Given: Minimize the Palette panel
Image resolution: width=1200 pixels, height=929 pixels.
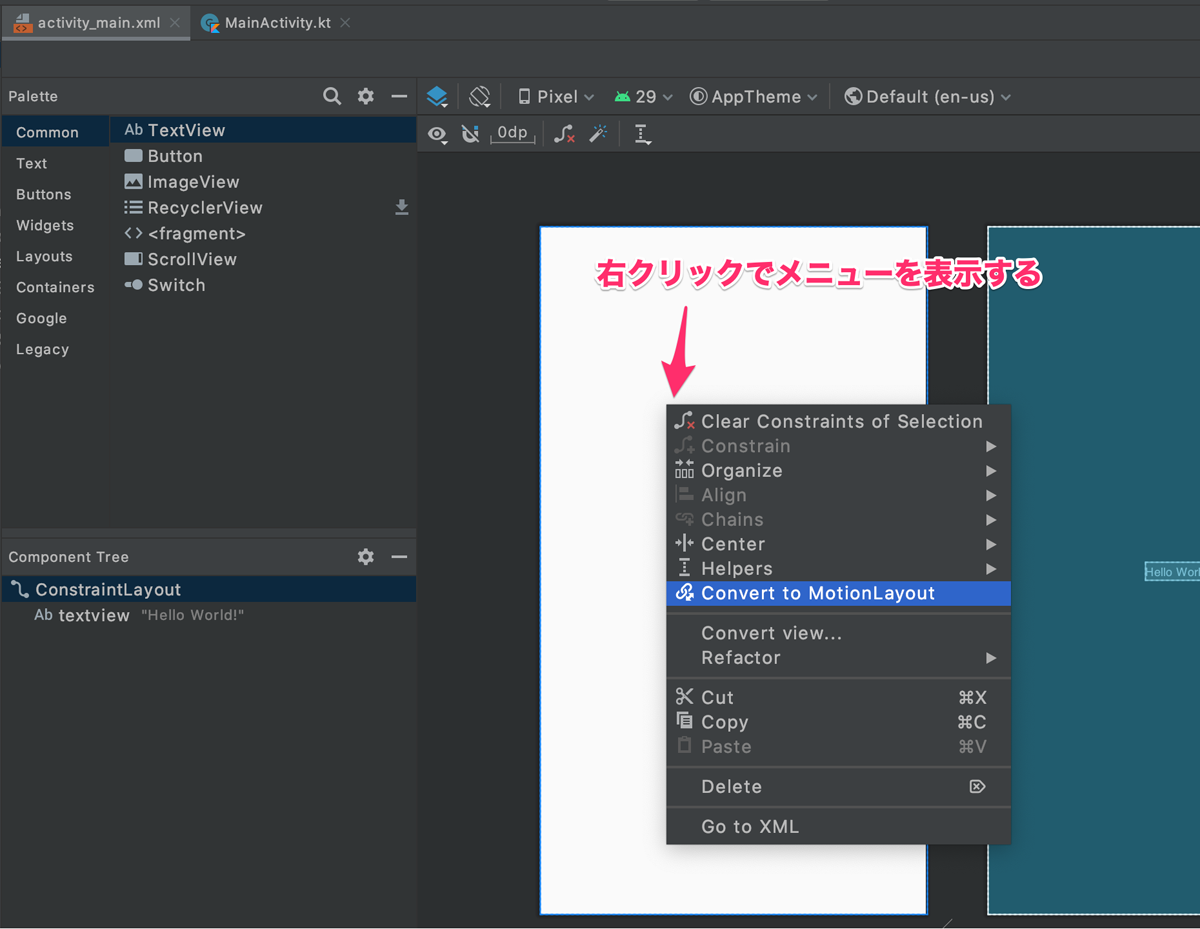Looking at the screenshot, I should coord(399,96).
